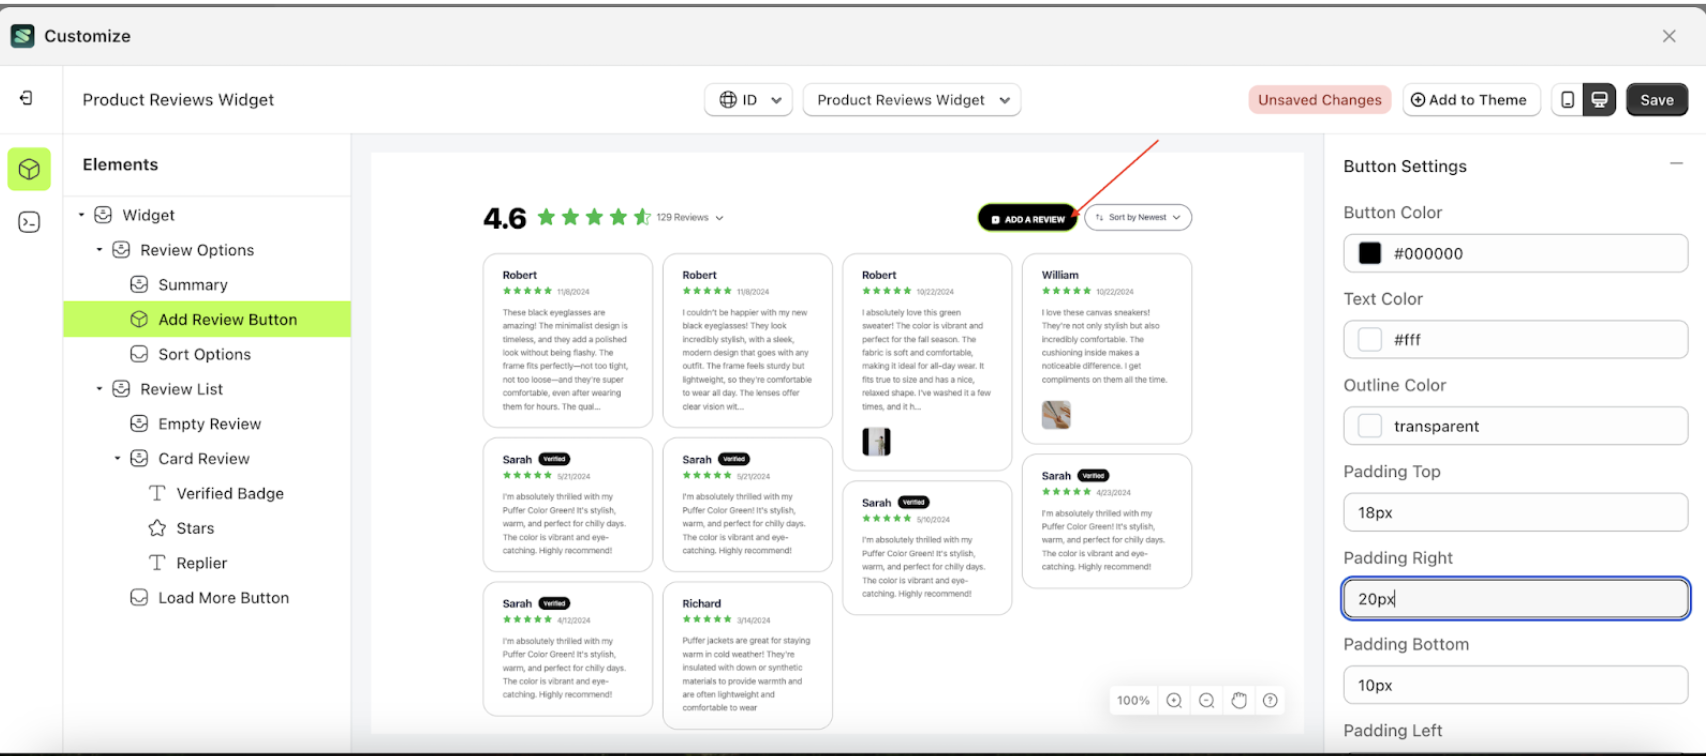Open the Product Reviews Widget dropdown
Image resolution: width=1706 pixels, height=756 pixels.
coord(912,100)
